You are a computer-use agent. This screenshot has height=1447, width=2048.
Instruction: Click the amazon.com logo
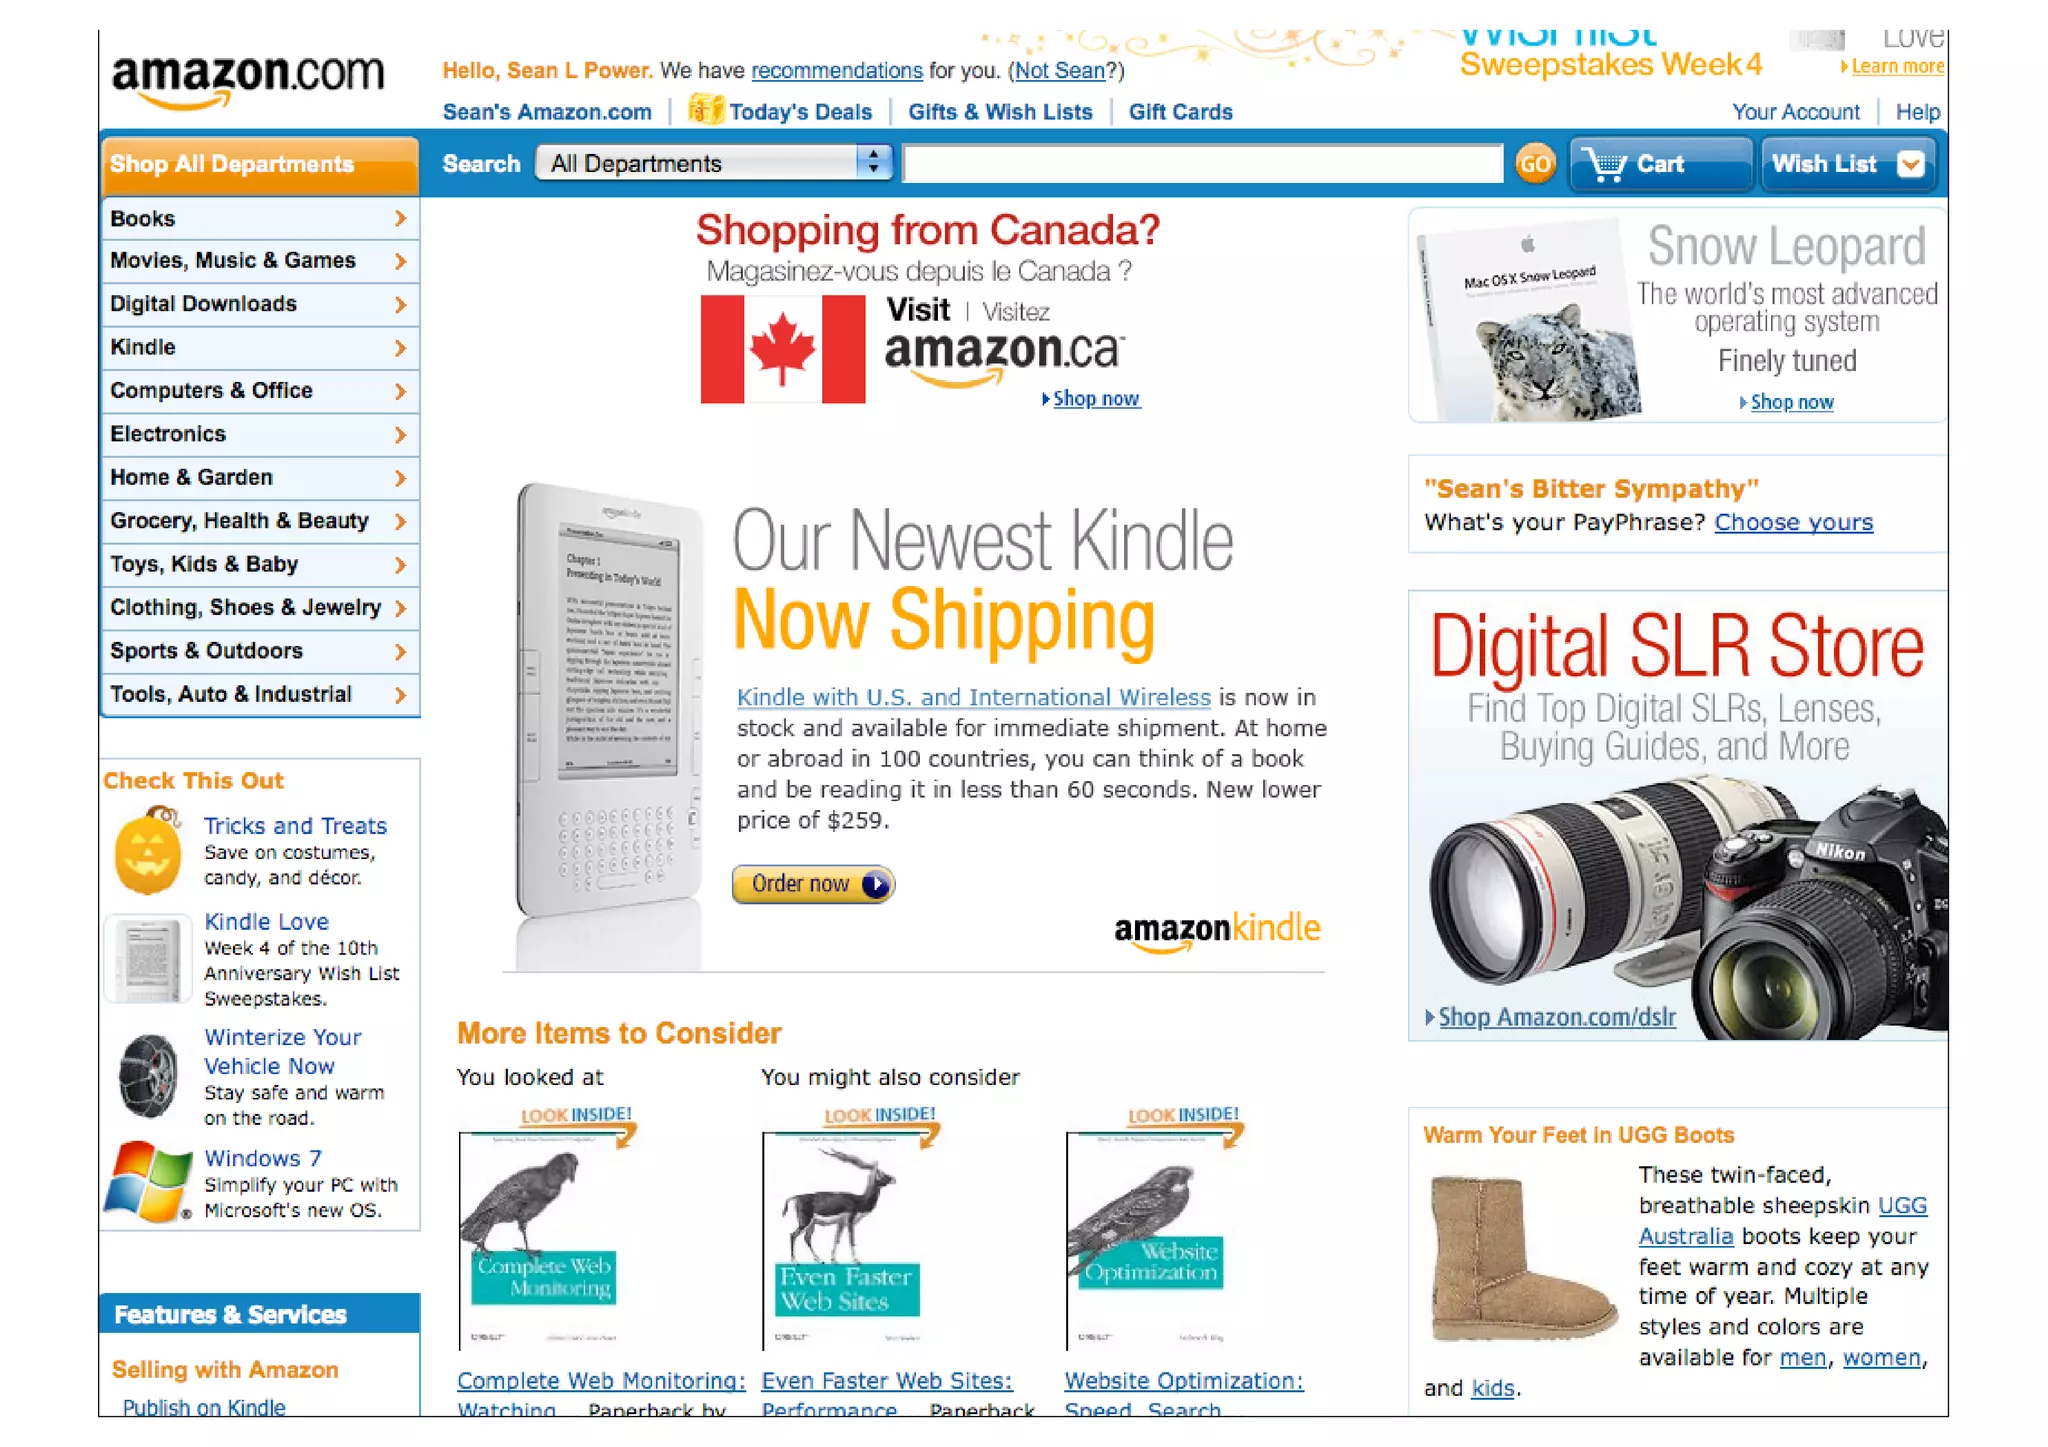[247, 79]
